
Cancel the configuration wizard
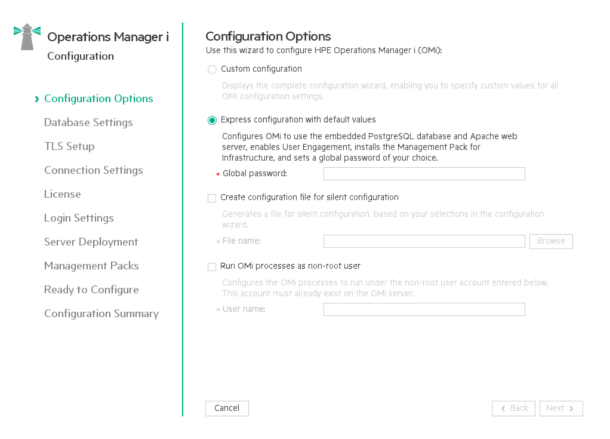click(x=227, y=408)
